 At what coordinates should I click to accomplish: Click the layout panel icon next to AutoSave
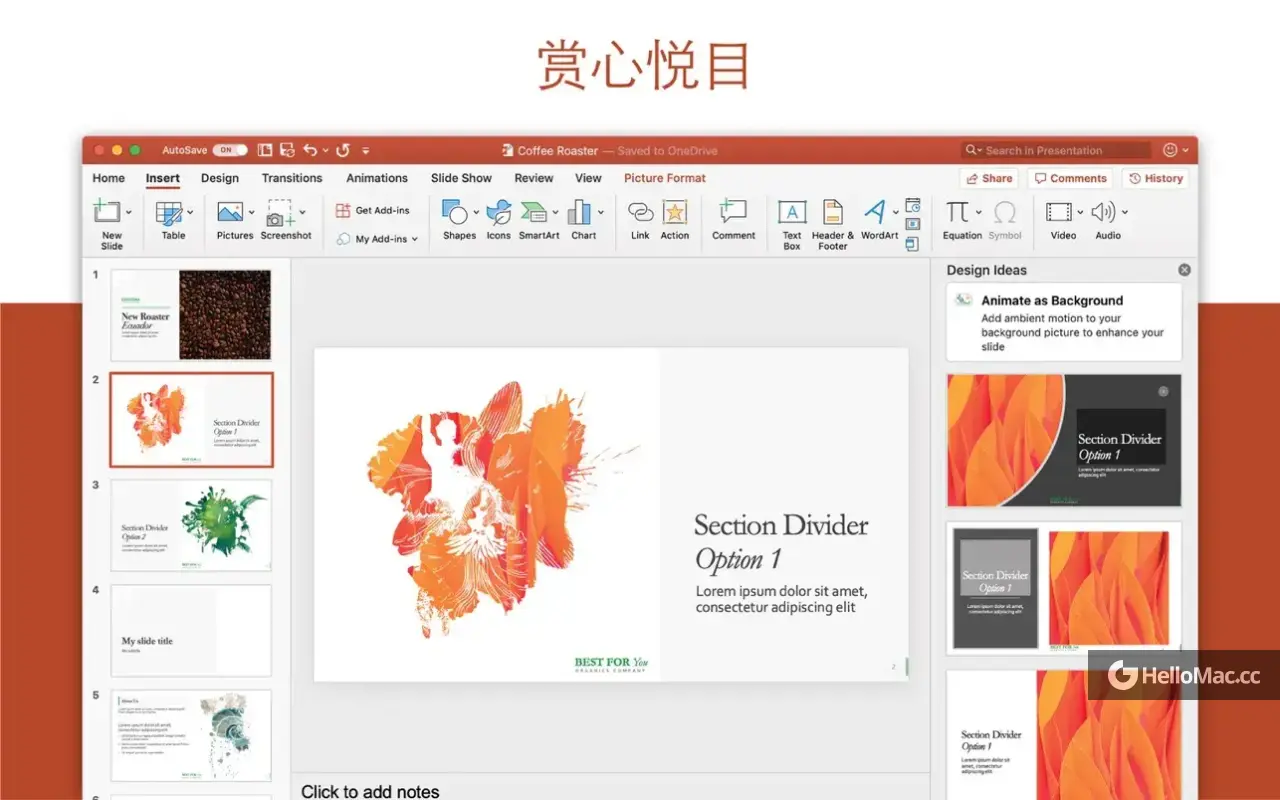pyautogui.click(x=265, y=150)
